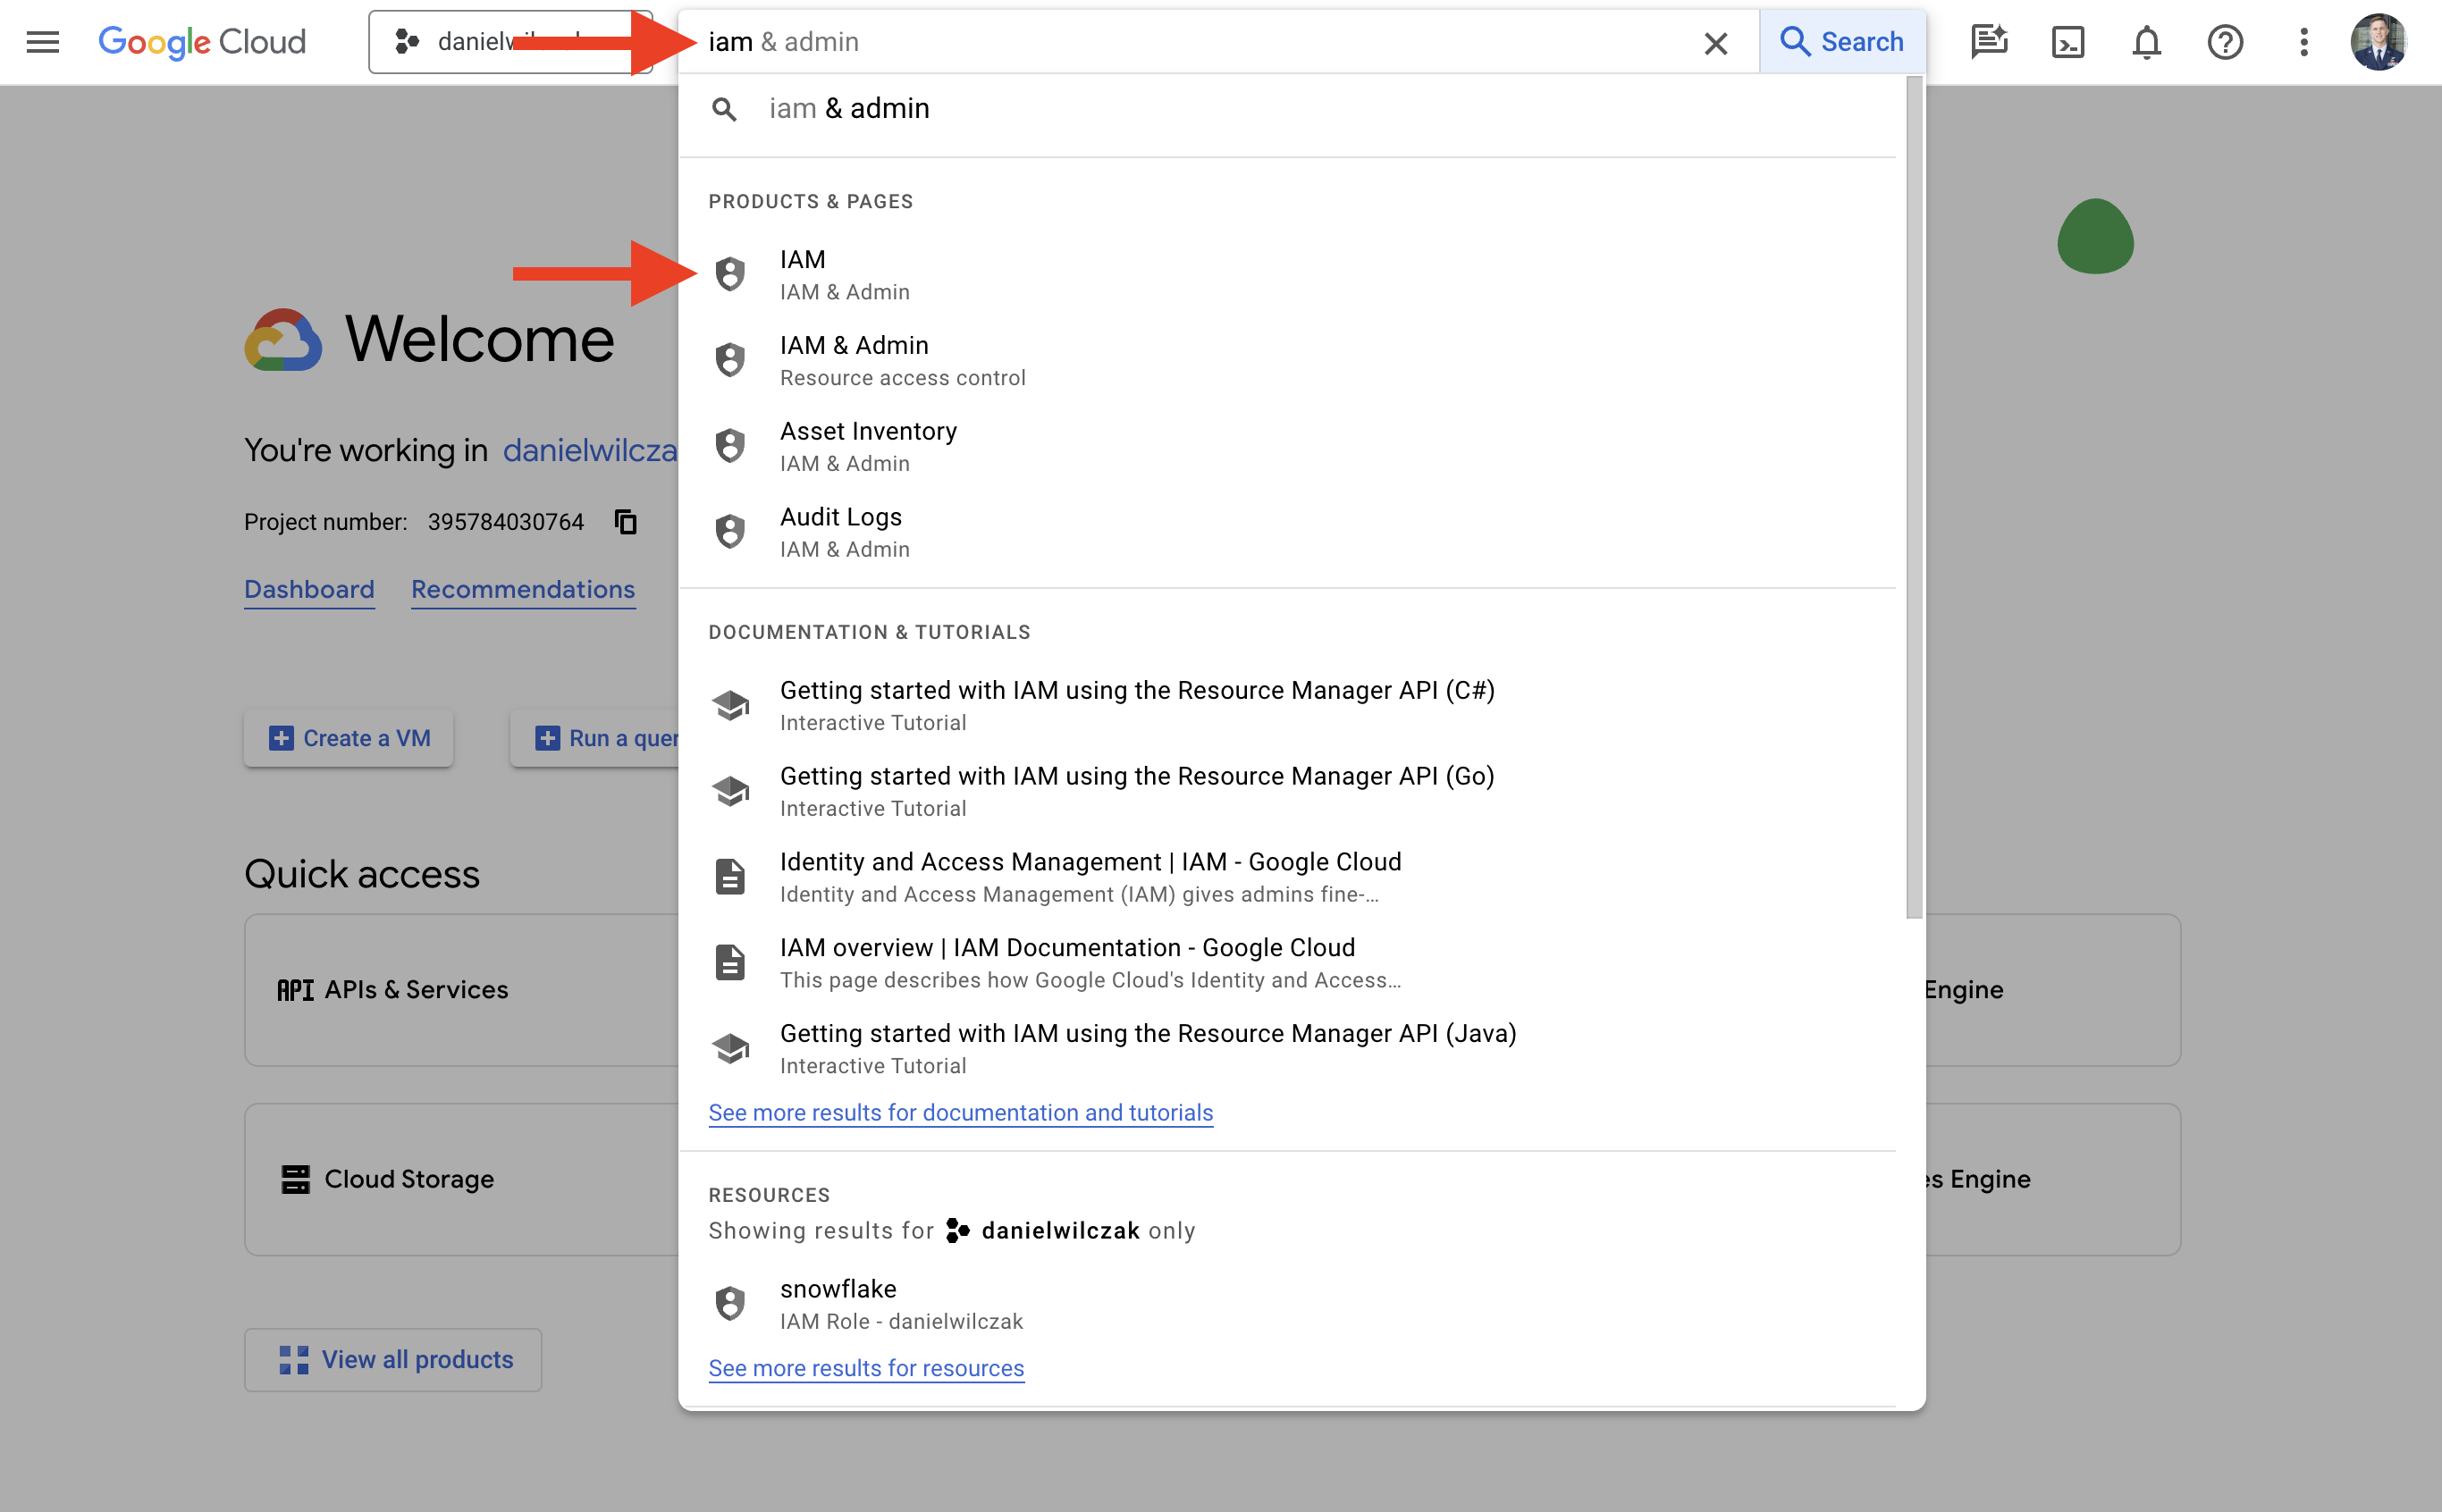The height and width of the screenshot is (1512, 2442).
Task: Click the suggestion magnifier icon
Action: (x=724, y=109)
